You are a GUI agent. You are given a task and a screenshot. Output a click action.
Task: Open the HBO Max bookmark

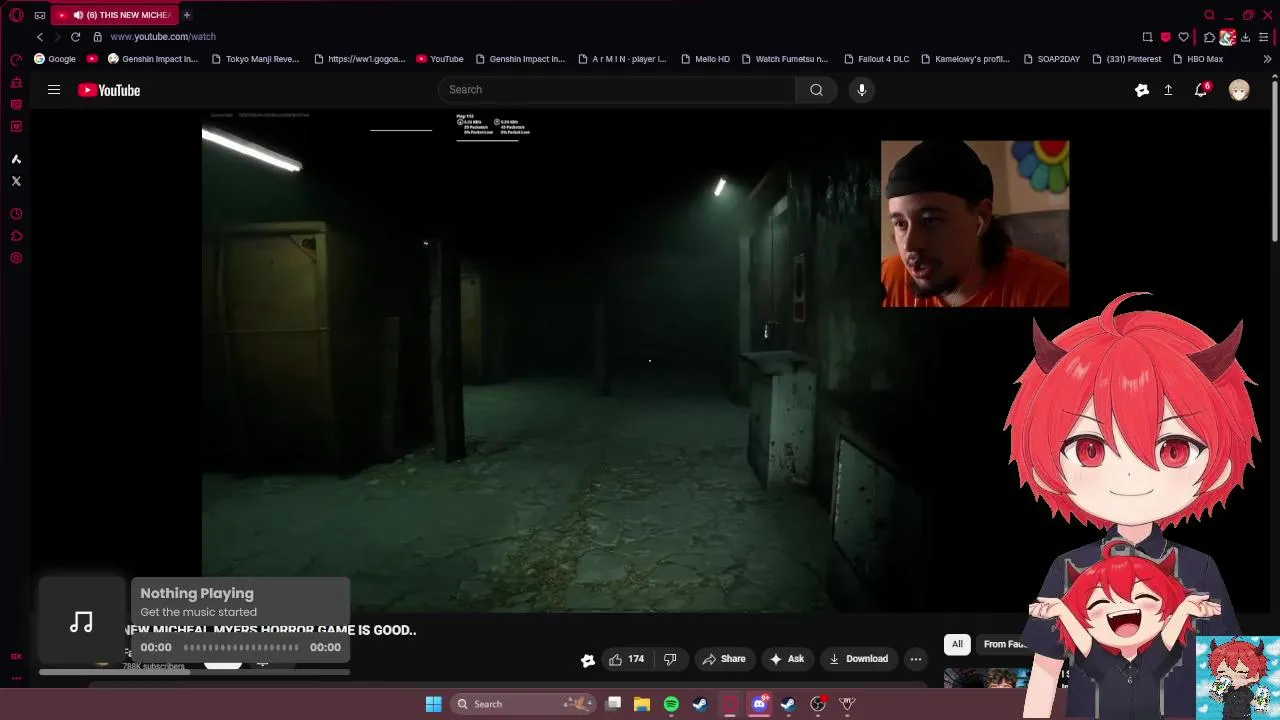click(1197, 59)
